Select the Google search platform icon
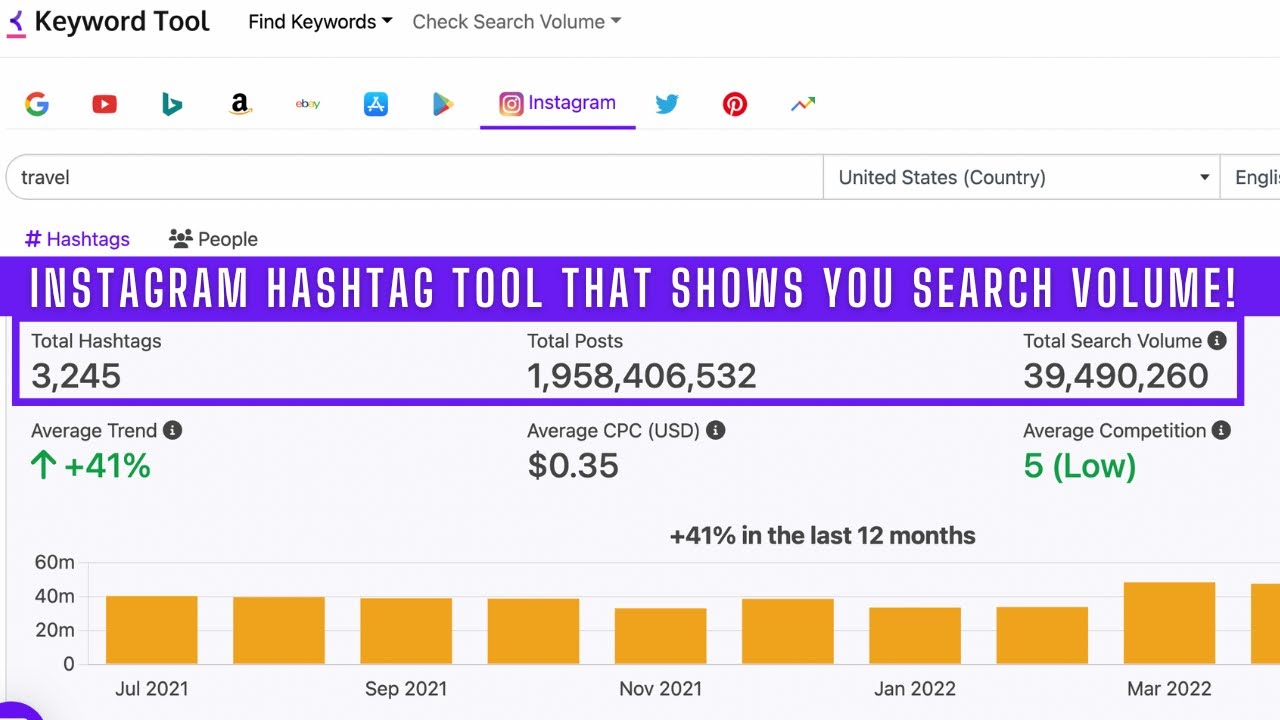This screenshot has width=1280, height=720. coord(37,104)
